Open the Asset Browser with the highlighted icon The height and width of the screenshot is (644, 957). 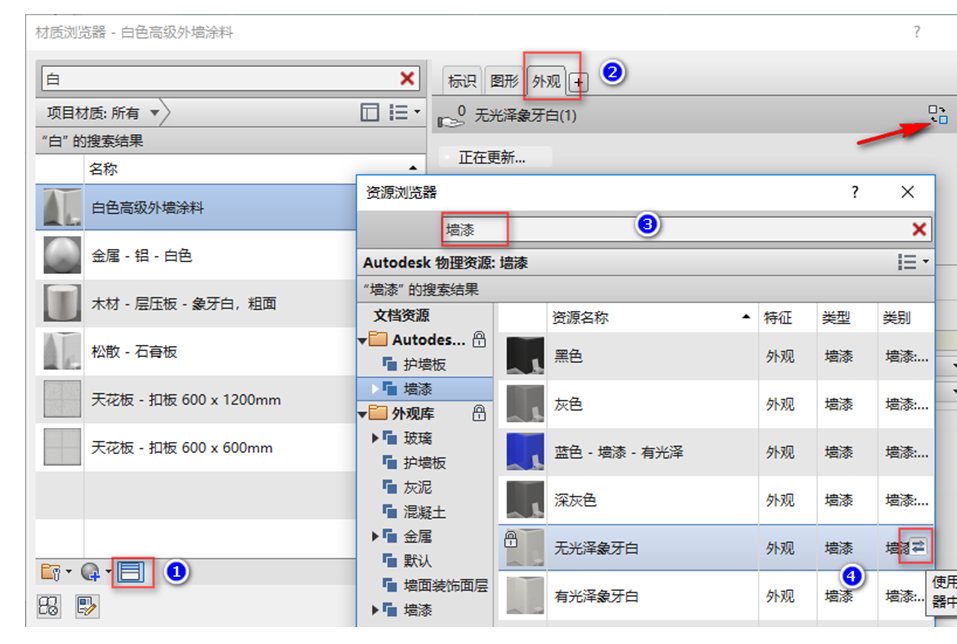pos(133,573)
